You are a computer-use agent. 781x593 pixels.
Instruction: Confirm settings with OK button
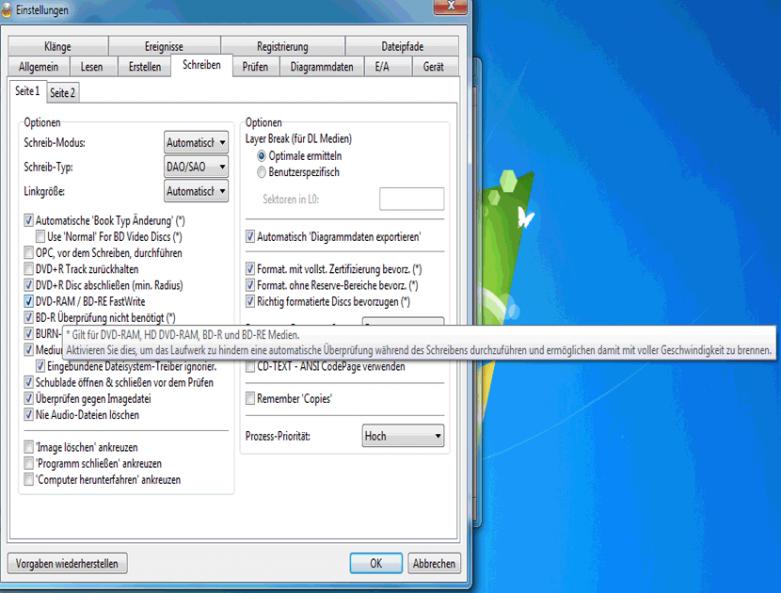click(x=376, y=564)
